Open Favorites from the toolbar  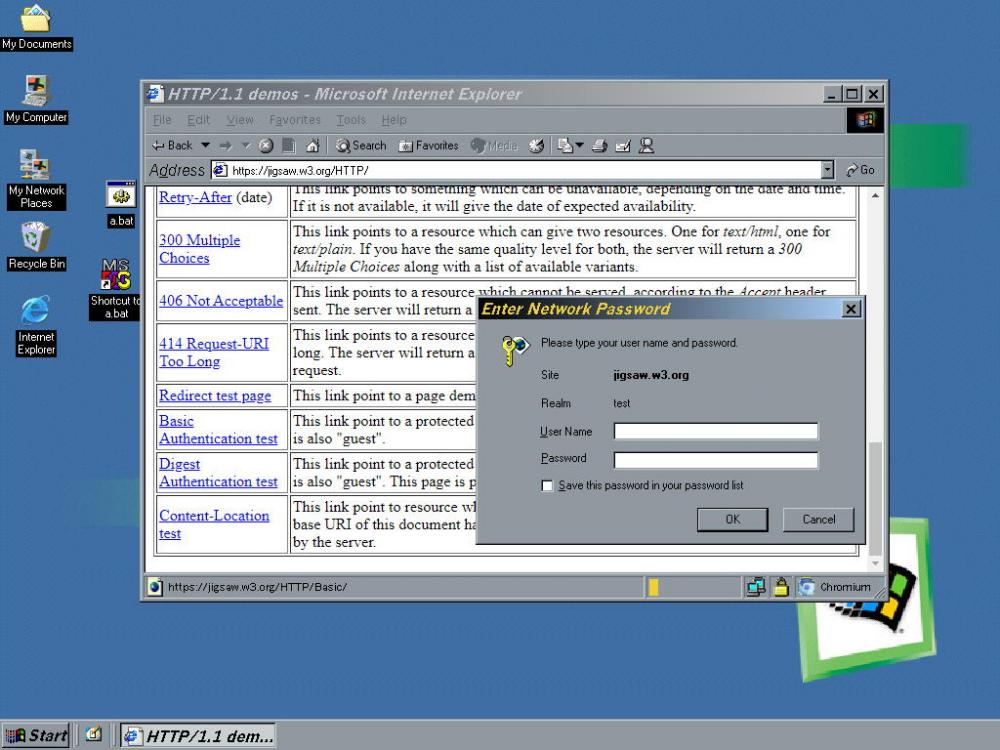point(428,146)
